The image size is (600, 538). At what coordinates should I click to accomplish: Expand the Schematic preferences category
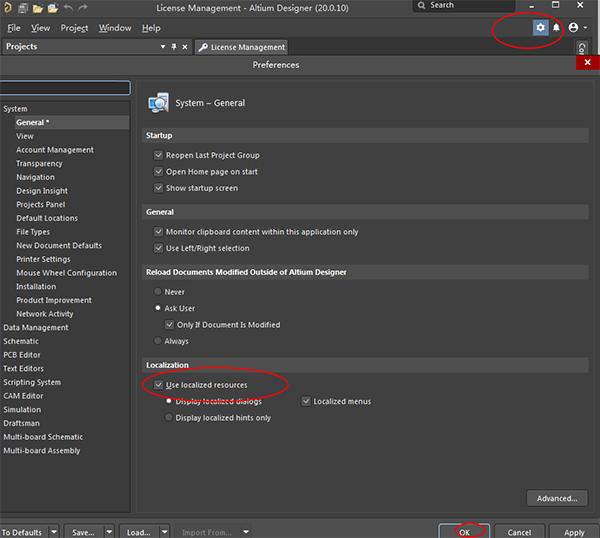click(21, 341)
